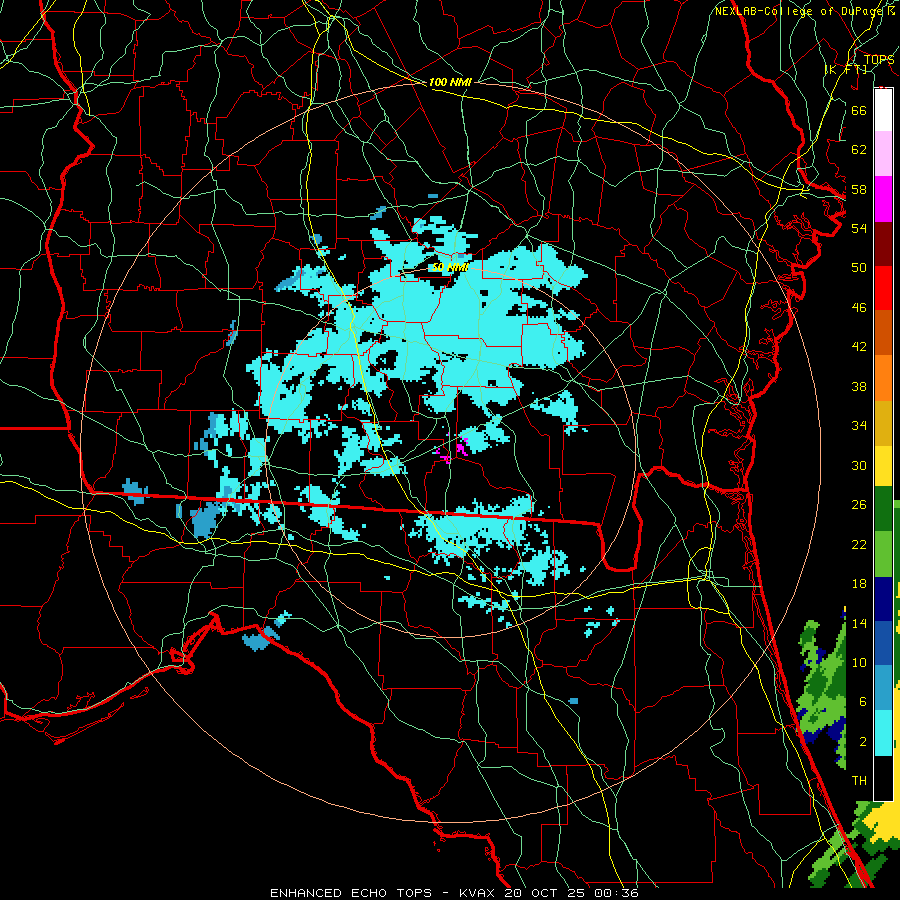
Task: Select the 46 legend value
Action: pos(859,308)
